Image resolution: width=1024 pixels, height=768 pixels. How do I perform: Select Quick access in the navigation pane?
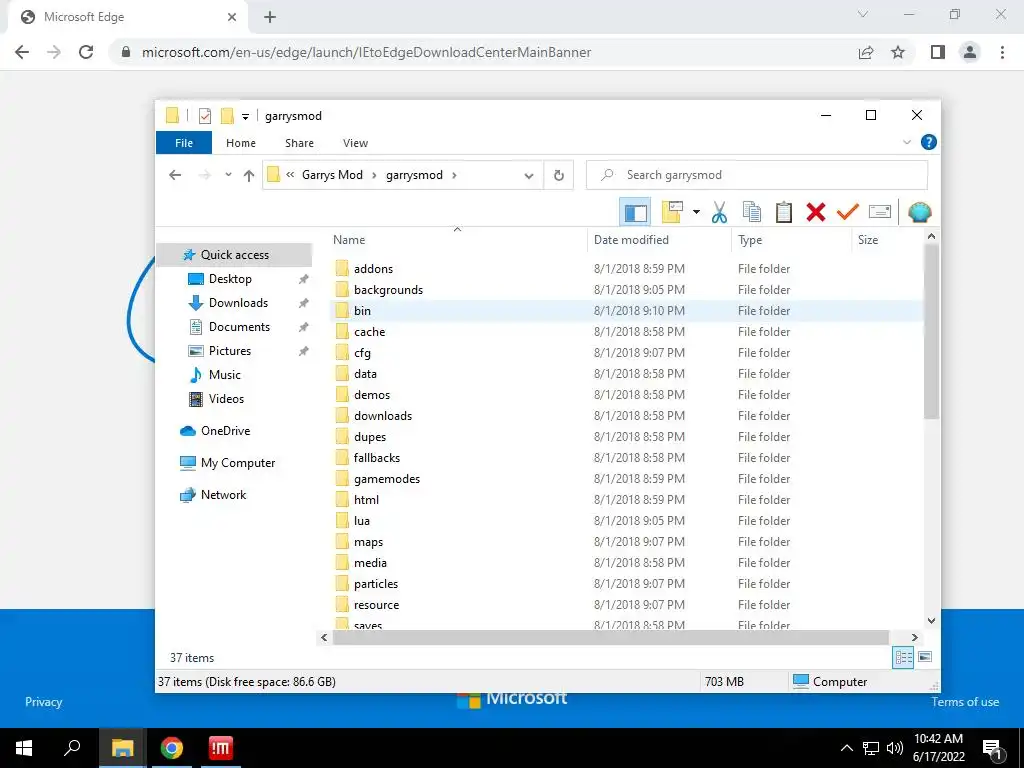[x=234, y=255]
